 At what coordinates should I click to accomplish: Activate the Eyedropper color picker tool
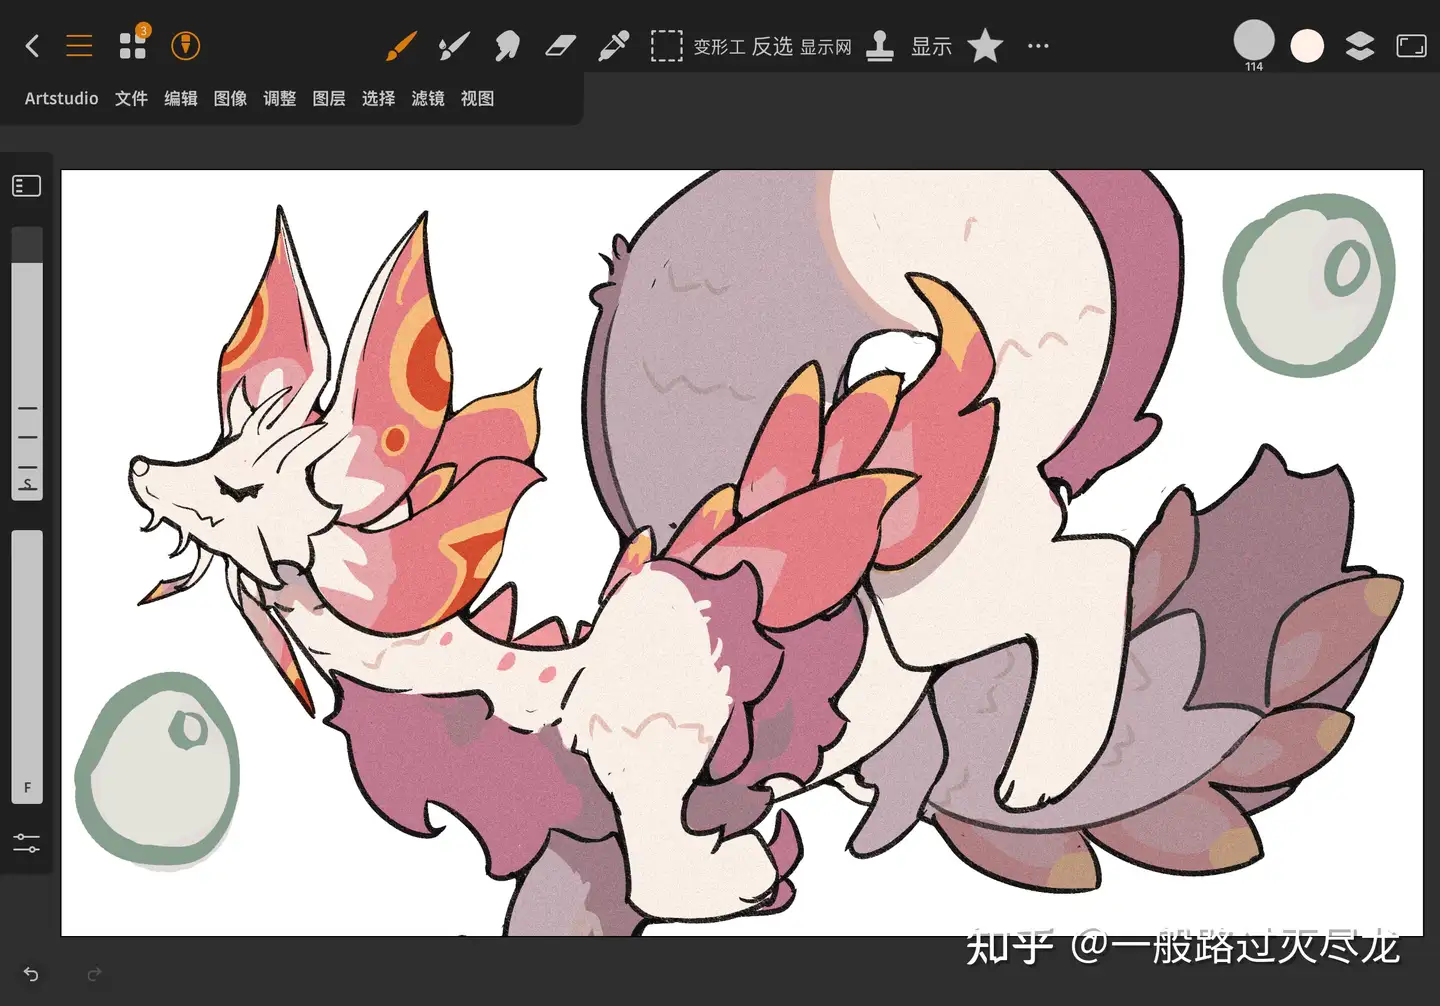[x=613, y=46]
